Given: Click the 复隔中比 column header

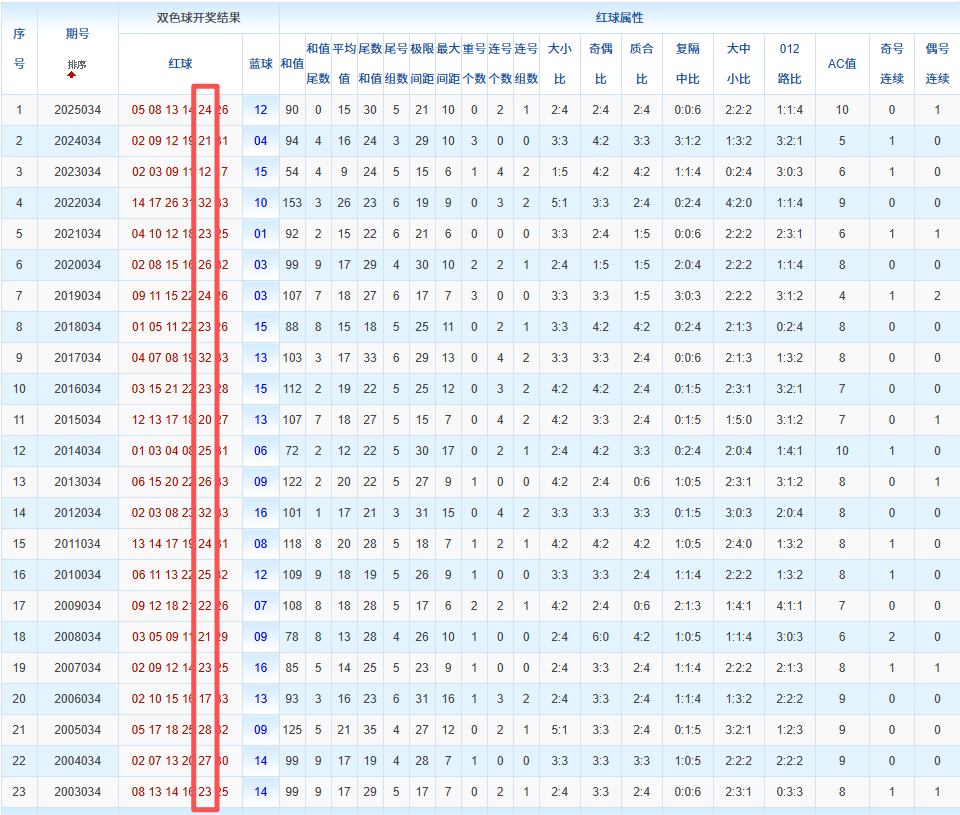Looking at the screenshot, I should [688, 63].
